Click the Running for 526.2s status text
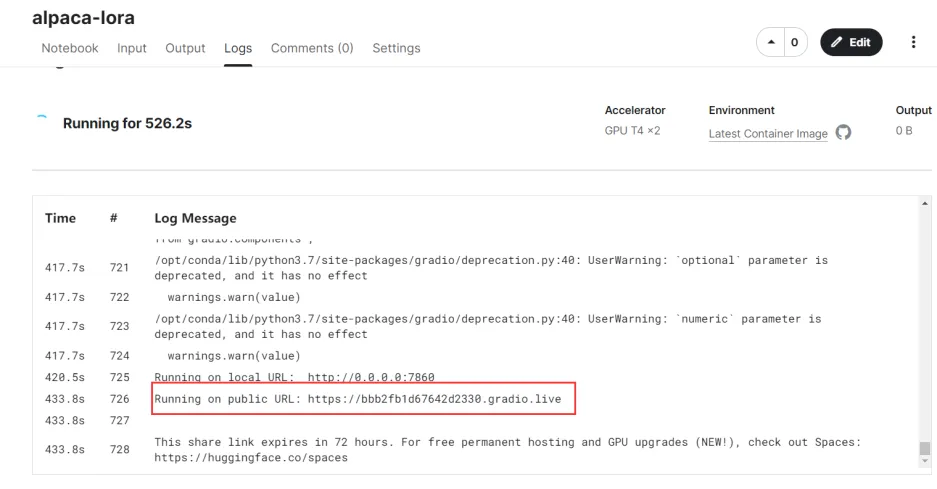The width and height of the screenshot is (937, 489). 127,123
